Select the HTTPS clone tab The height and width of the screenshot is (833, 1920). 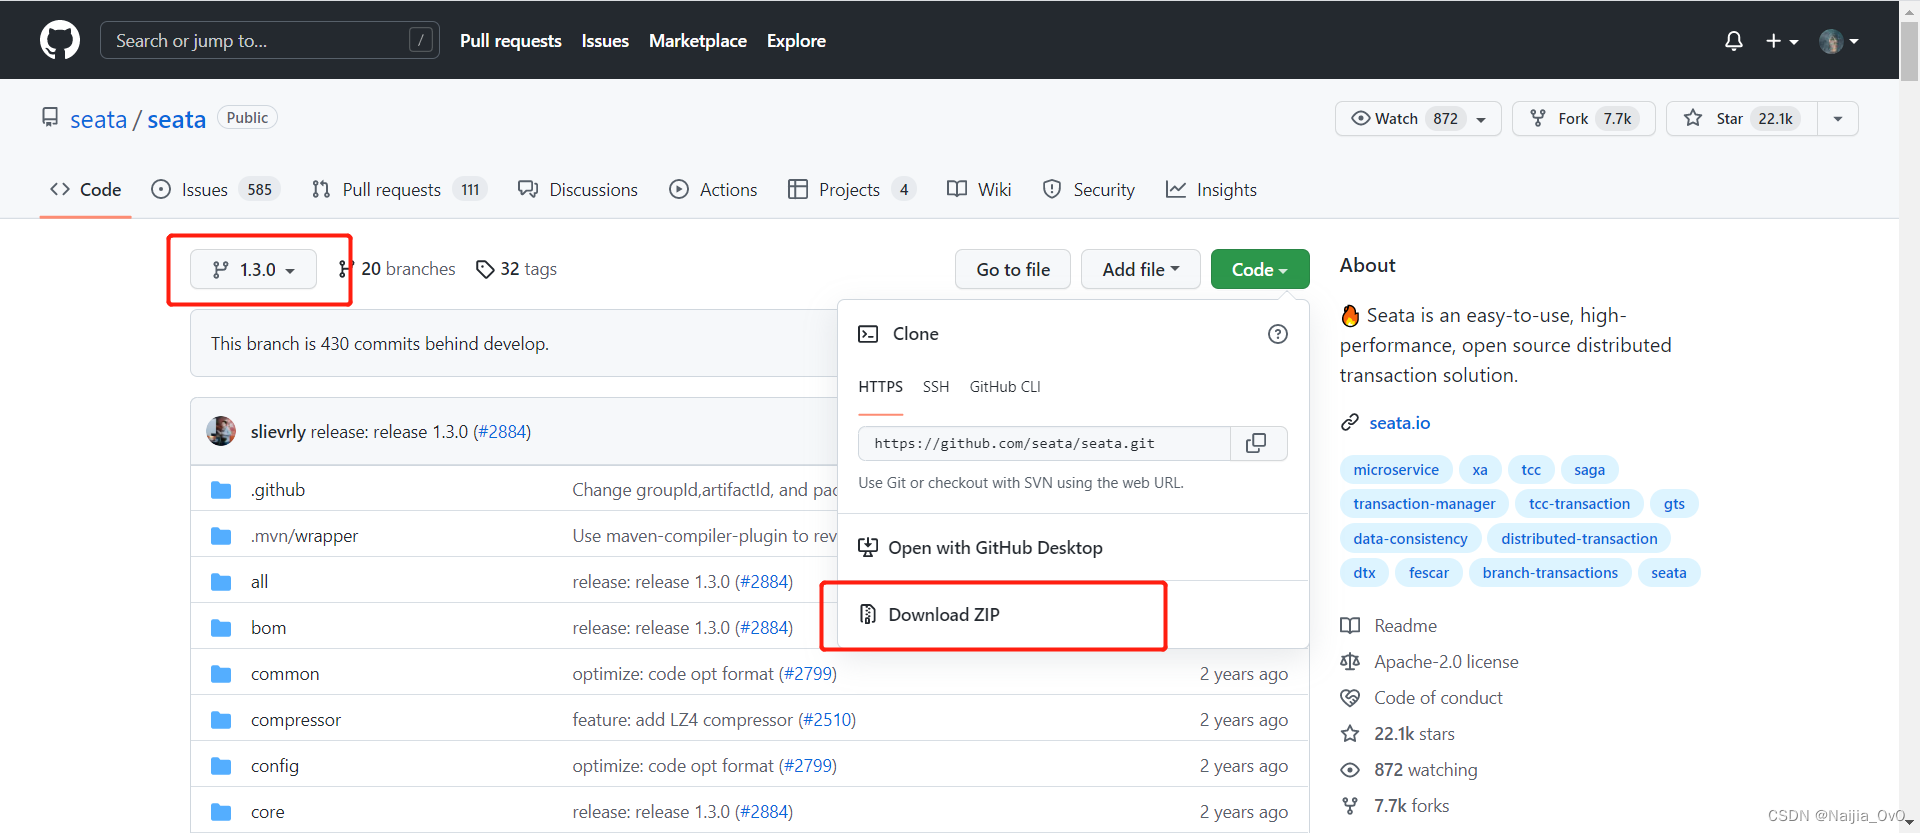pos(880,387)
